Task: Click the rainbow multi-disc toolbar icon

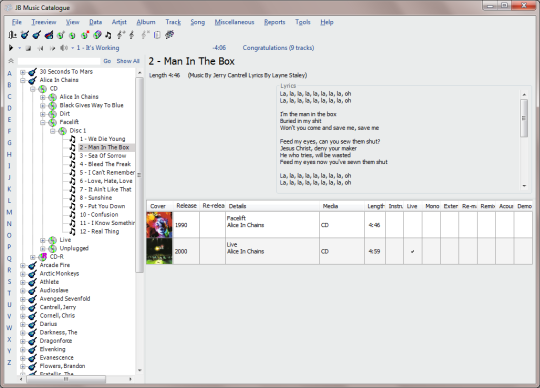Action: (97, 35)
